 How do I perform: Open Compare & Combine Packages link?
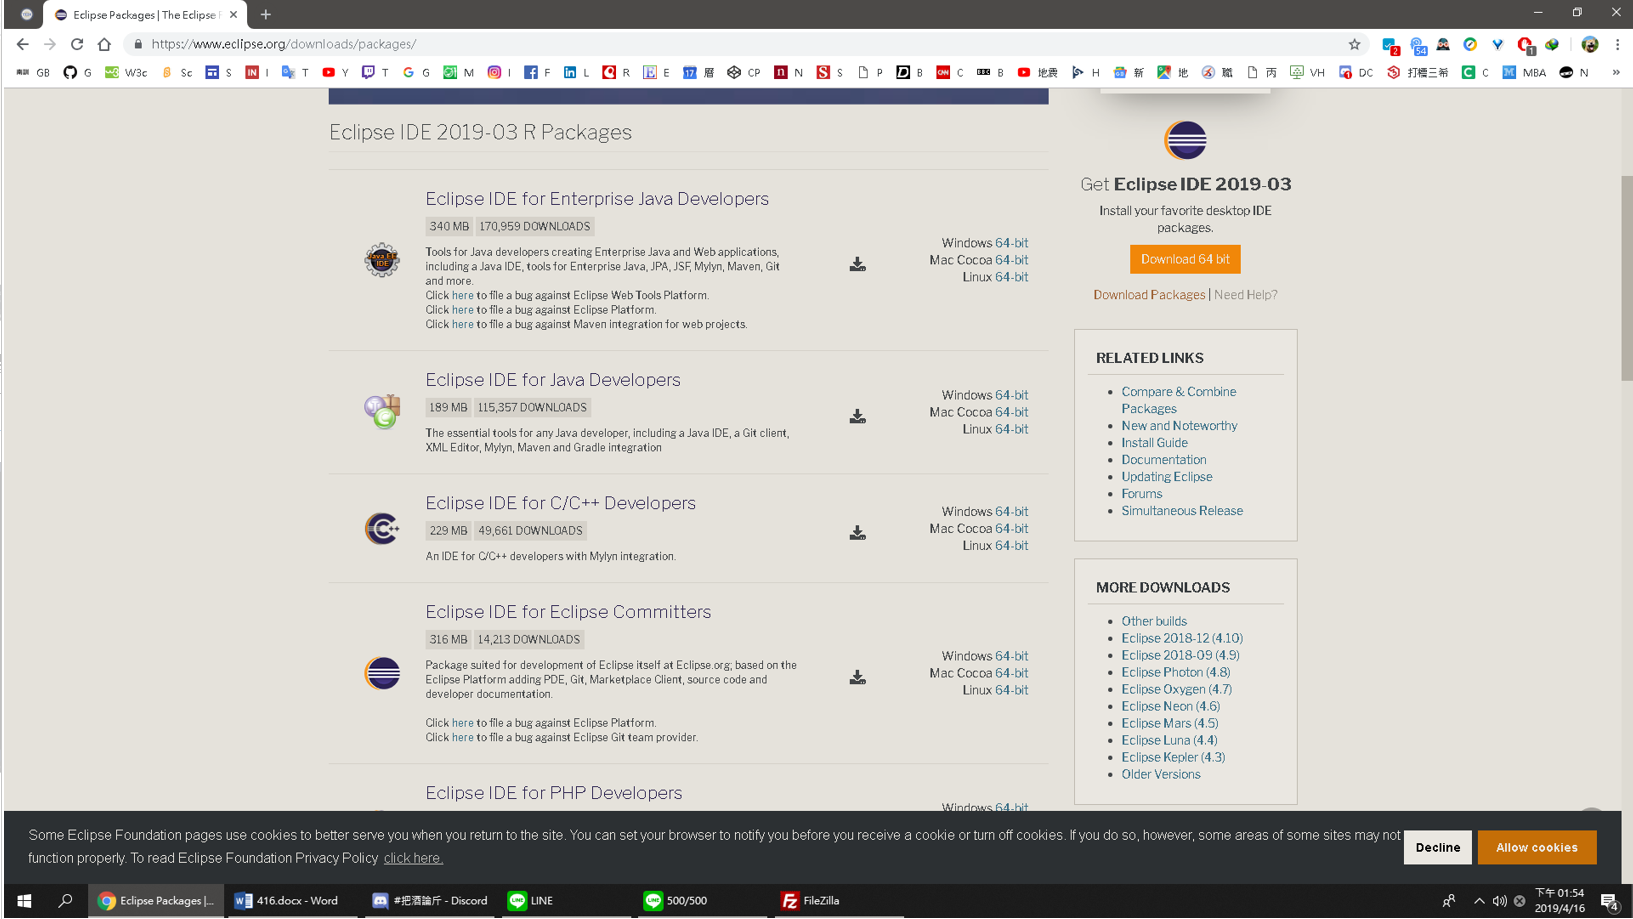(1178, 400)
